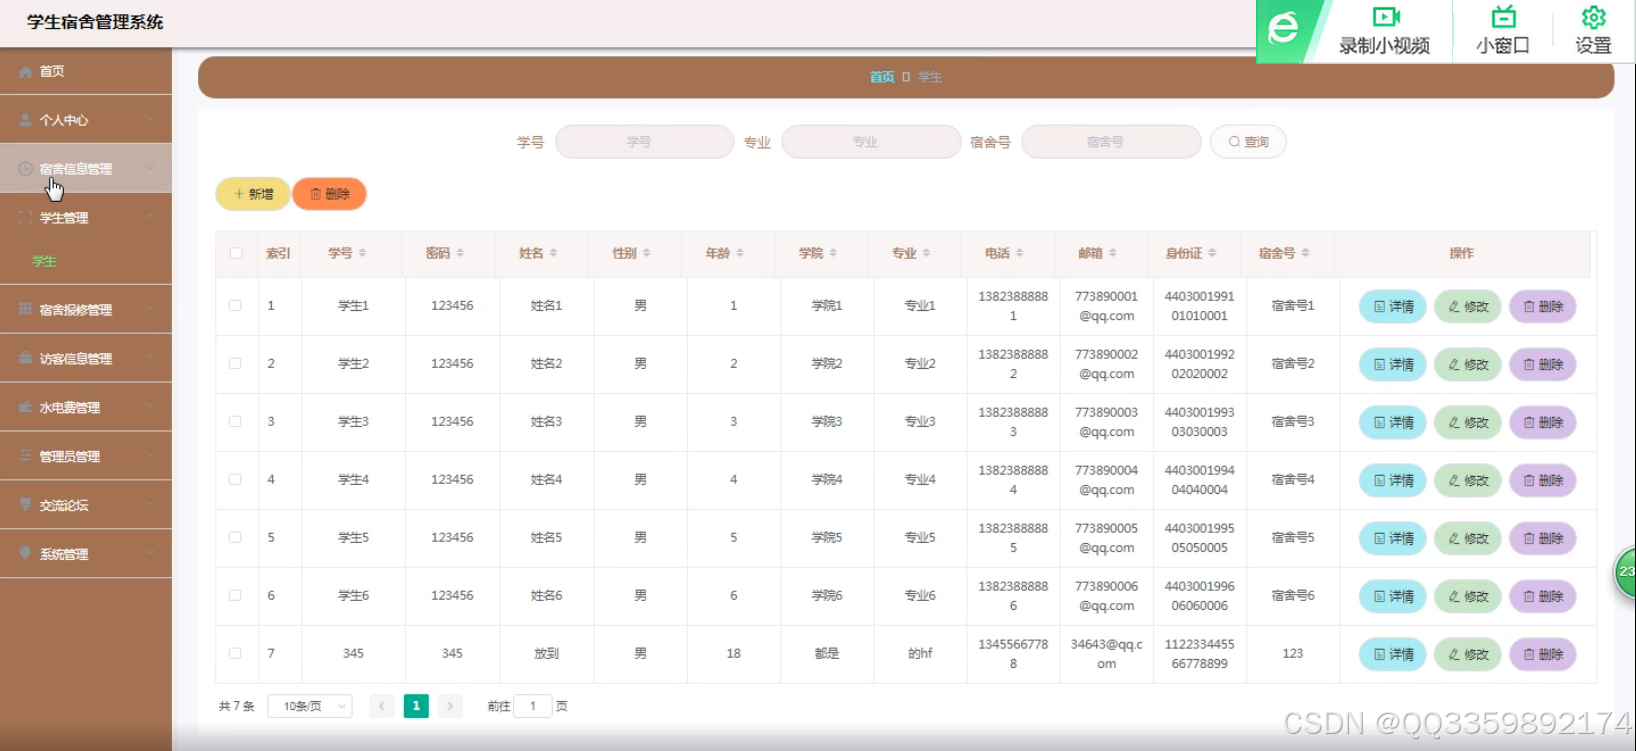Expand the 访客信息管理 sidebar menu chevron
Image resolution: width=1636 pixels, height=751 pixels.
click(x=150, y=358)
